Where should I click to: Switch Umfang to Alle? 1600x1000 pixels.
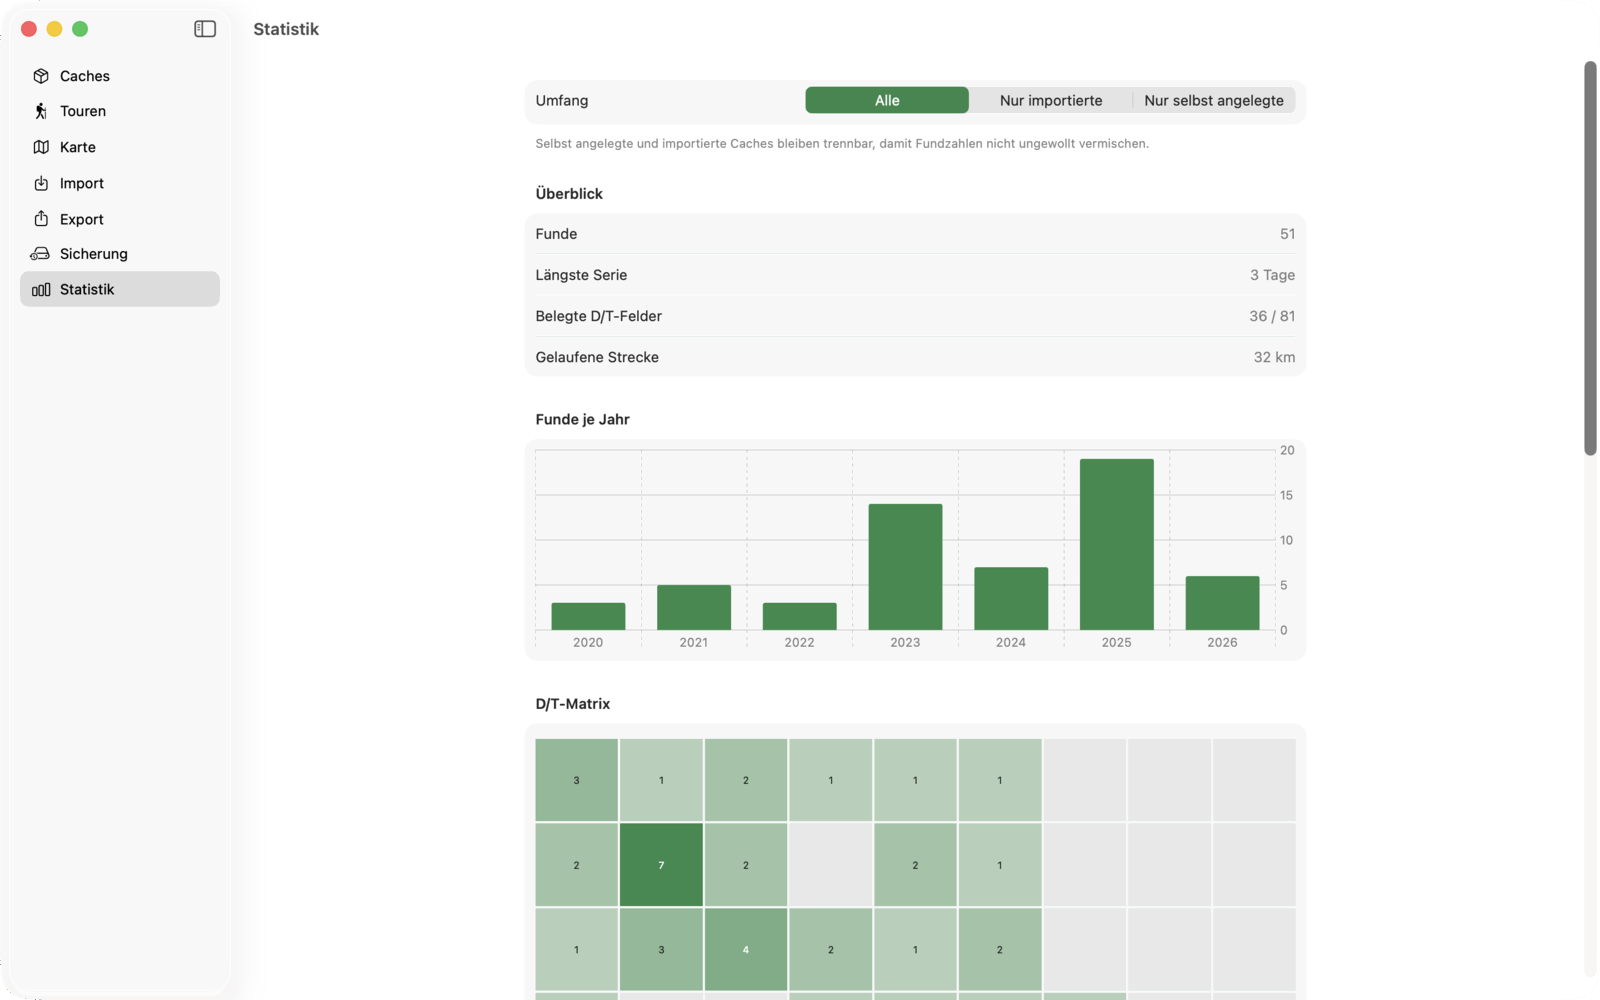coord(887,100)
